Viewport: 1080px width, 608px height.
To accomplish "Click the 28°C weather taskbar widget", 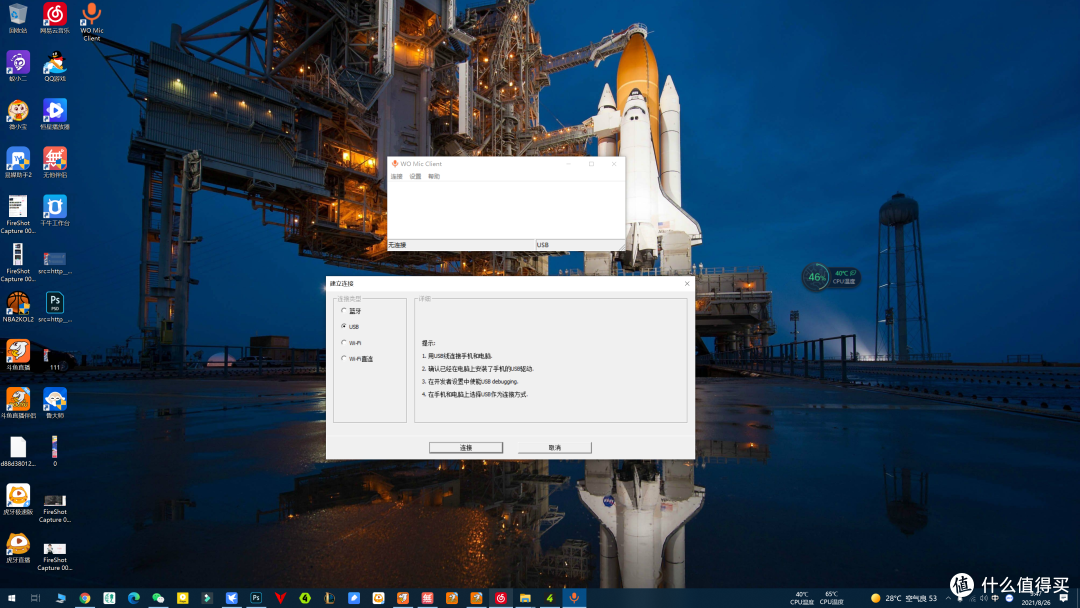I will click(x=904, y=598).
